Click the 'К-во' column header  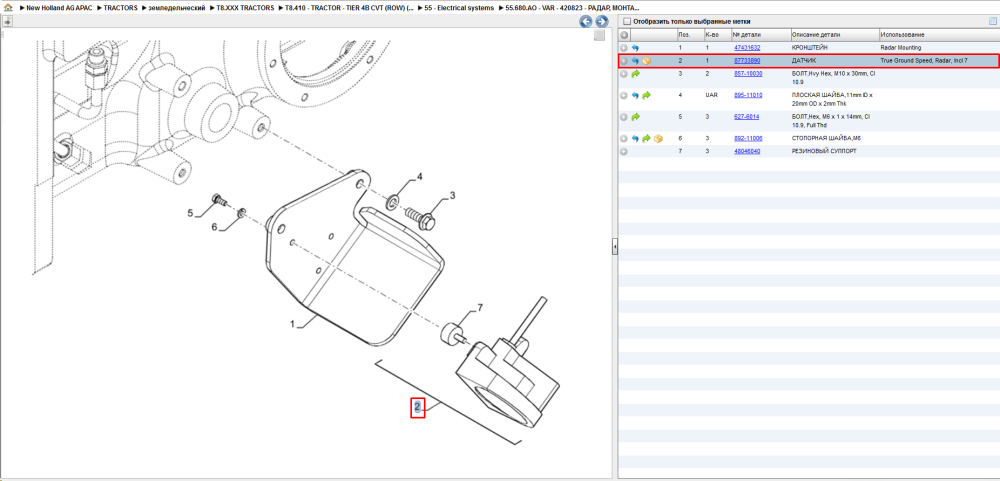coord(717,34)
